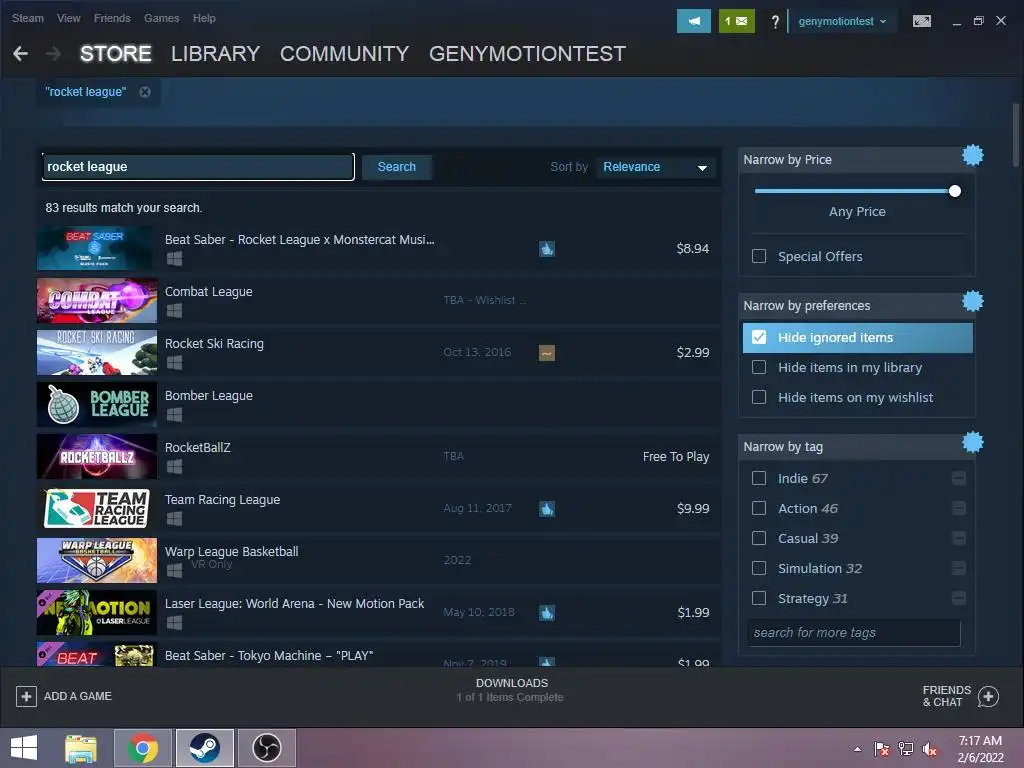This screenshot has width=1024, height=768.
Task: Exclude the Action tag with minus icon
Action: [959, 509]
